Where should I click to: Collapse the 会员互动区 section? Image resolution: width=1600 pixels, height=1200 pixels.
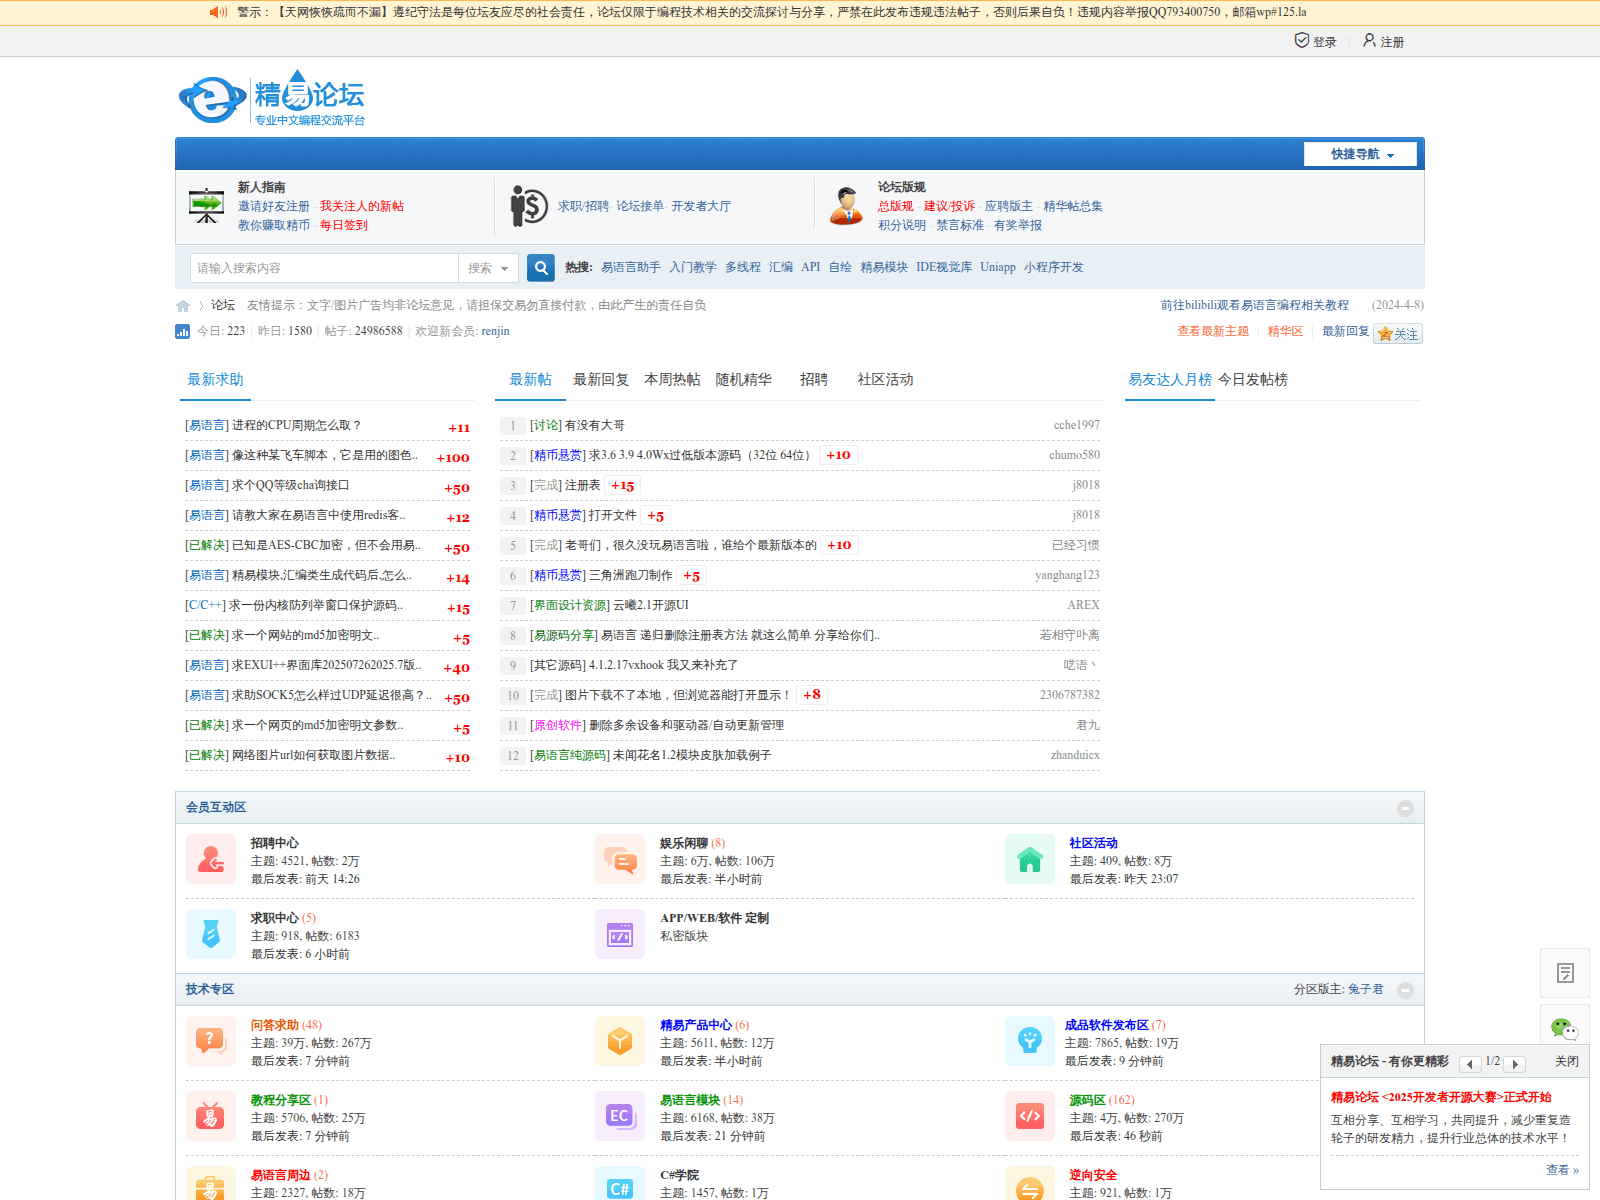[x=1405, y=808]
